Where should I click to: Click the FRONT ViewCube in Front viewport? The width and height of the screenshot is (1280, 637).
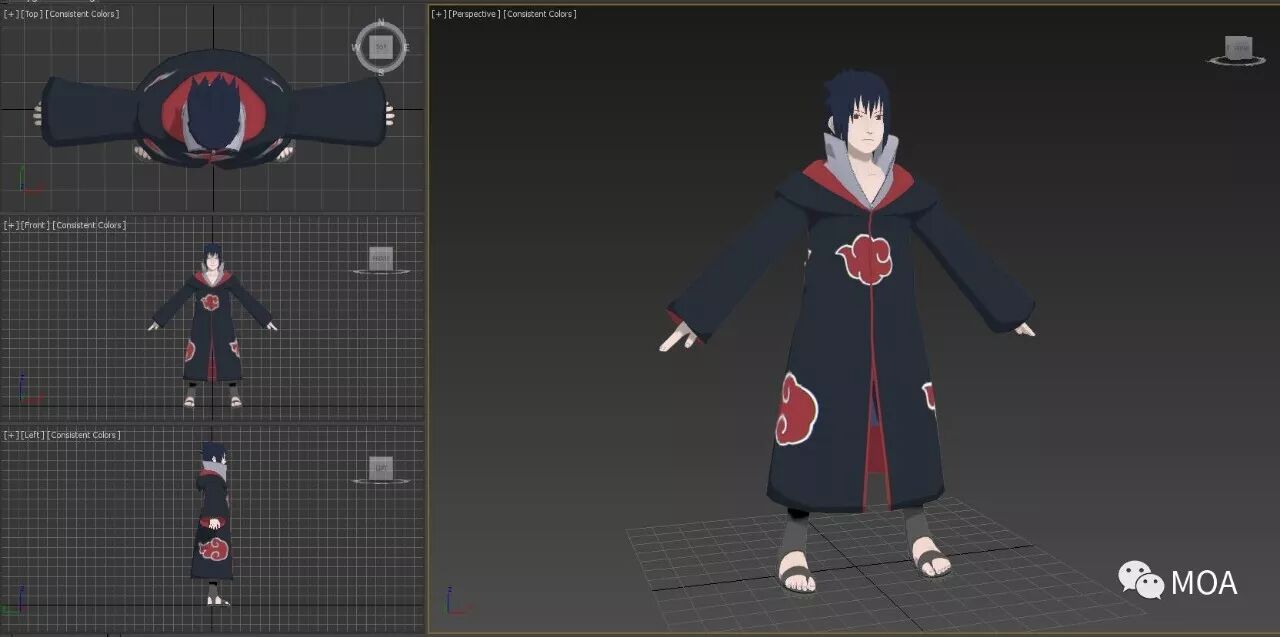pyautogui.click(x=381, y=258)
